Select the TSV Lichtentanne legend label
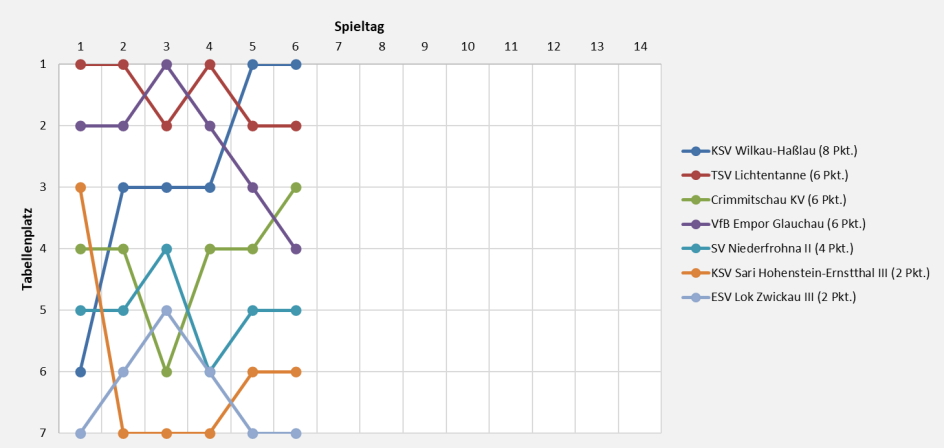944x448 pixels. [x=778, y=175]
